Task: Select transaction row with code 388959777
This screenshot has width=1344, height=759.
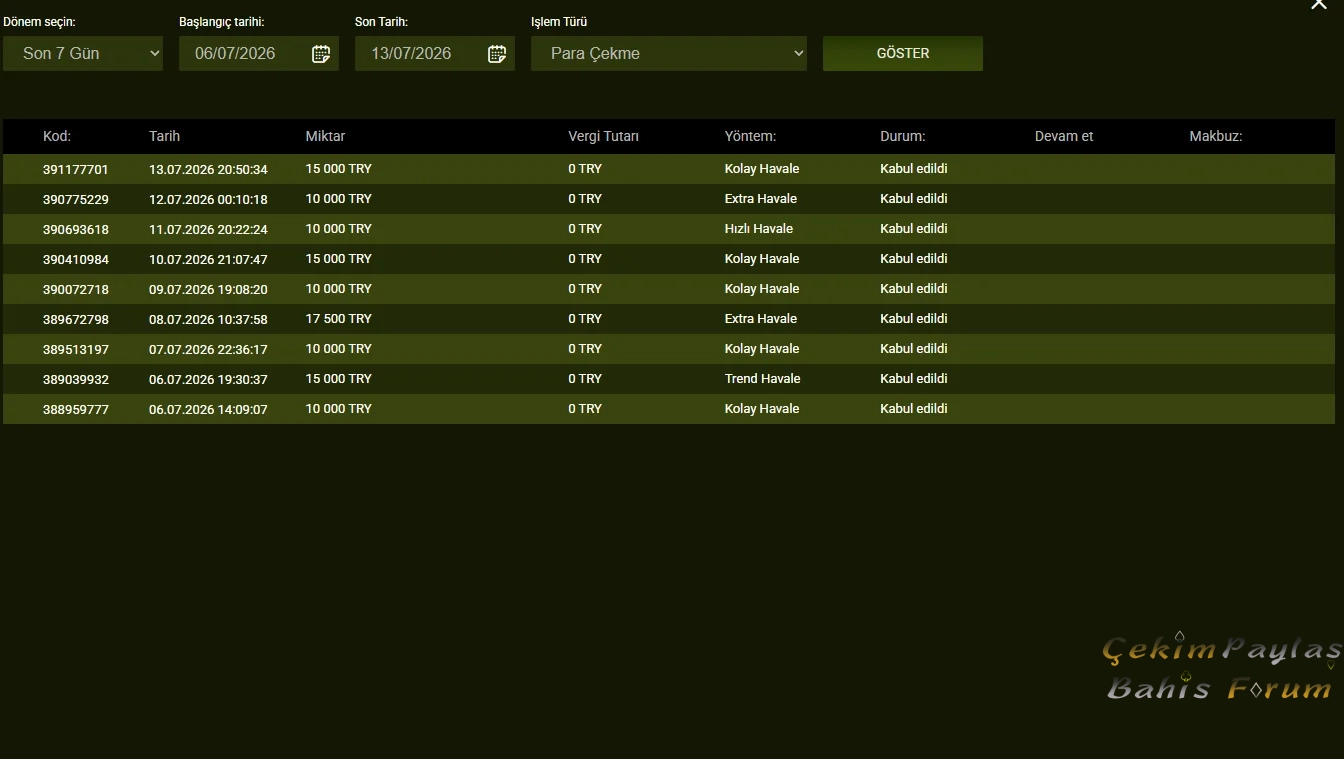Action: pos(669,409)
